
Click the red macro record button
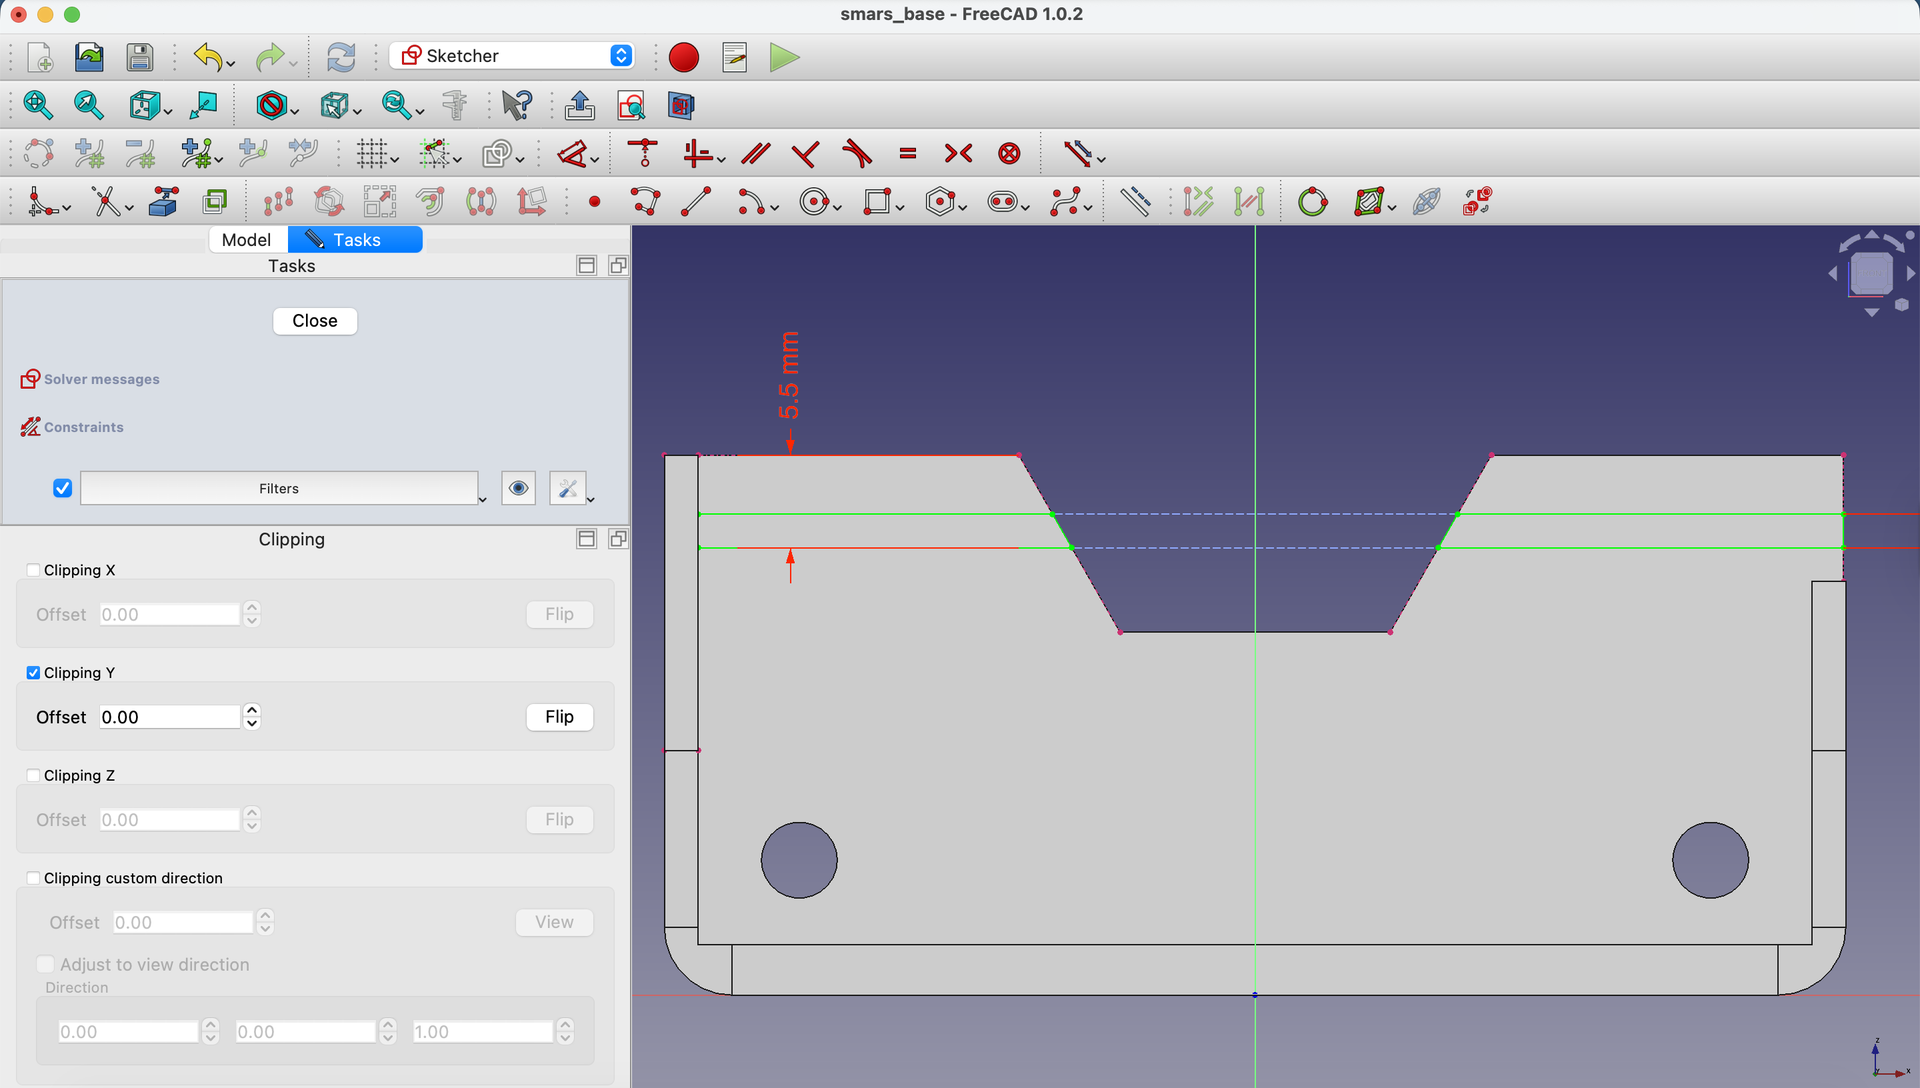684,57
